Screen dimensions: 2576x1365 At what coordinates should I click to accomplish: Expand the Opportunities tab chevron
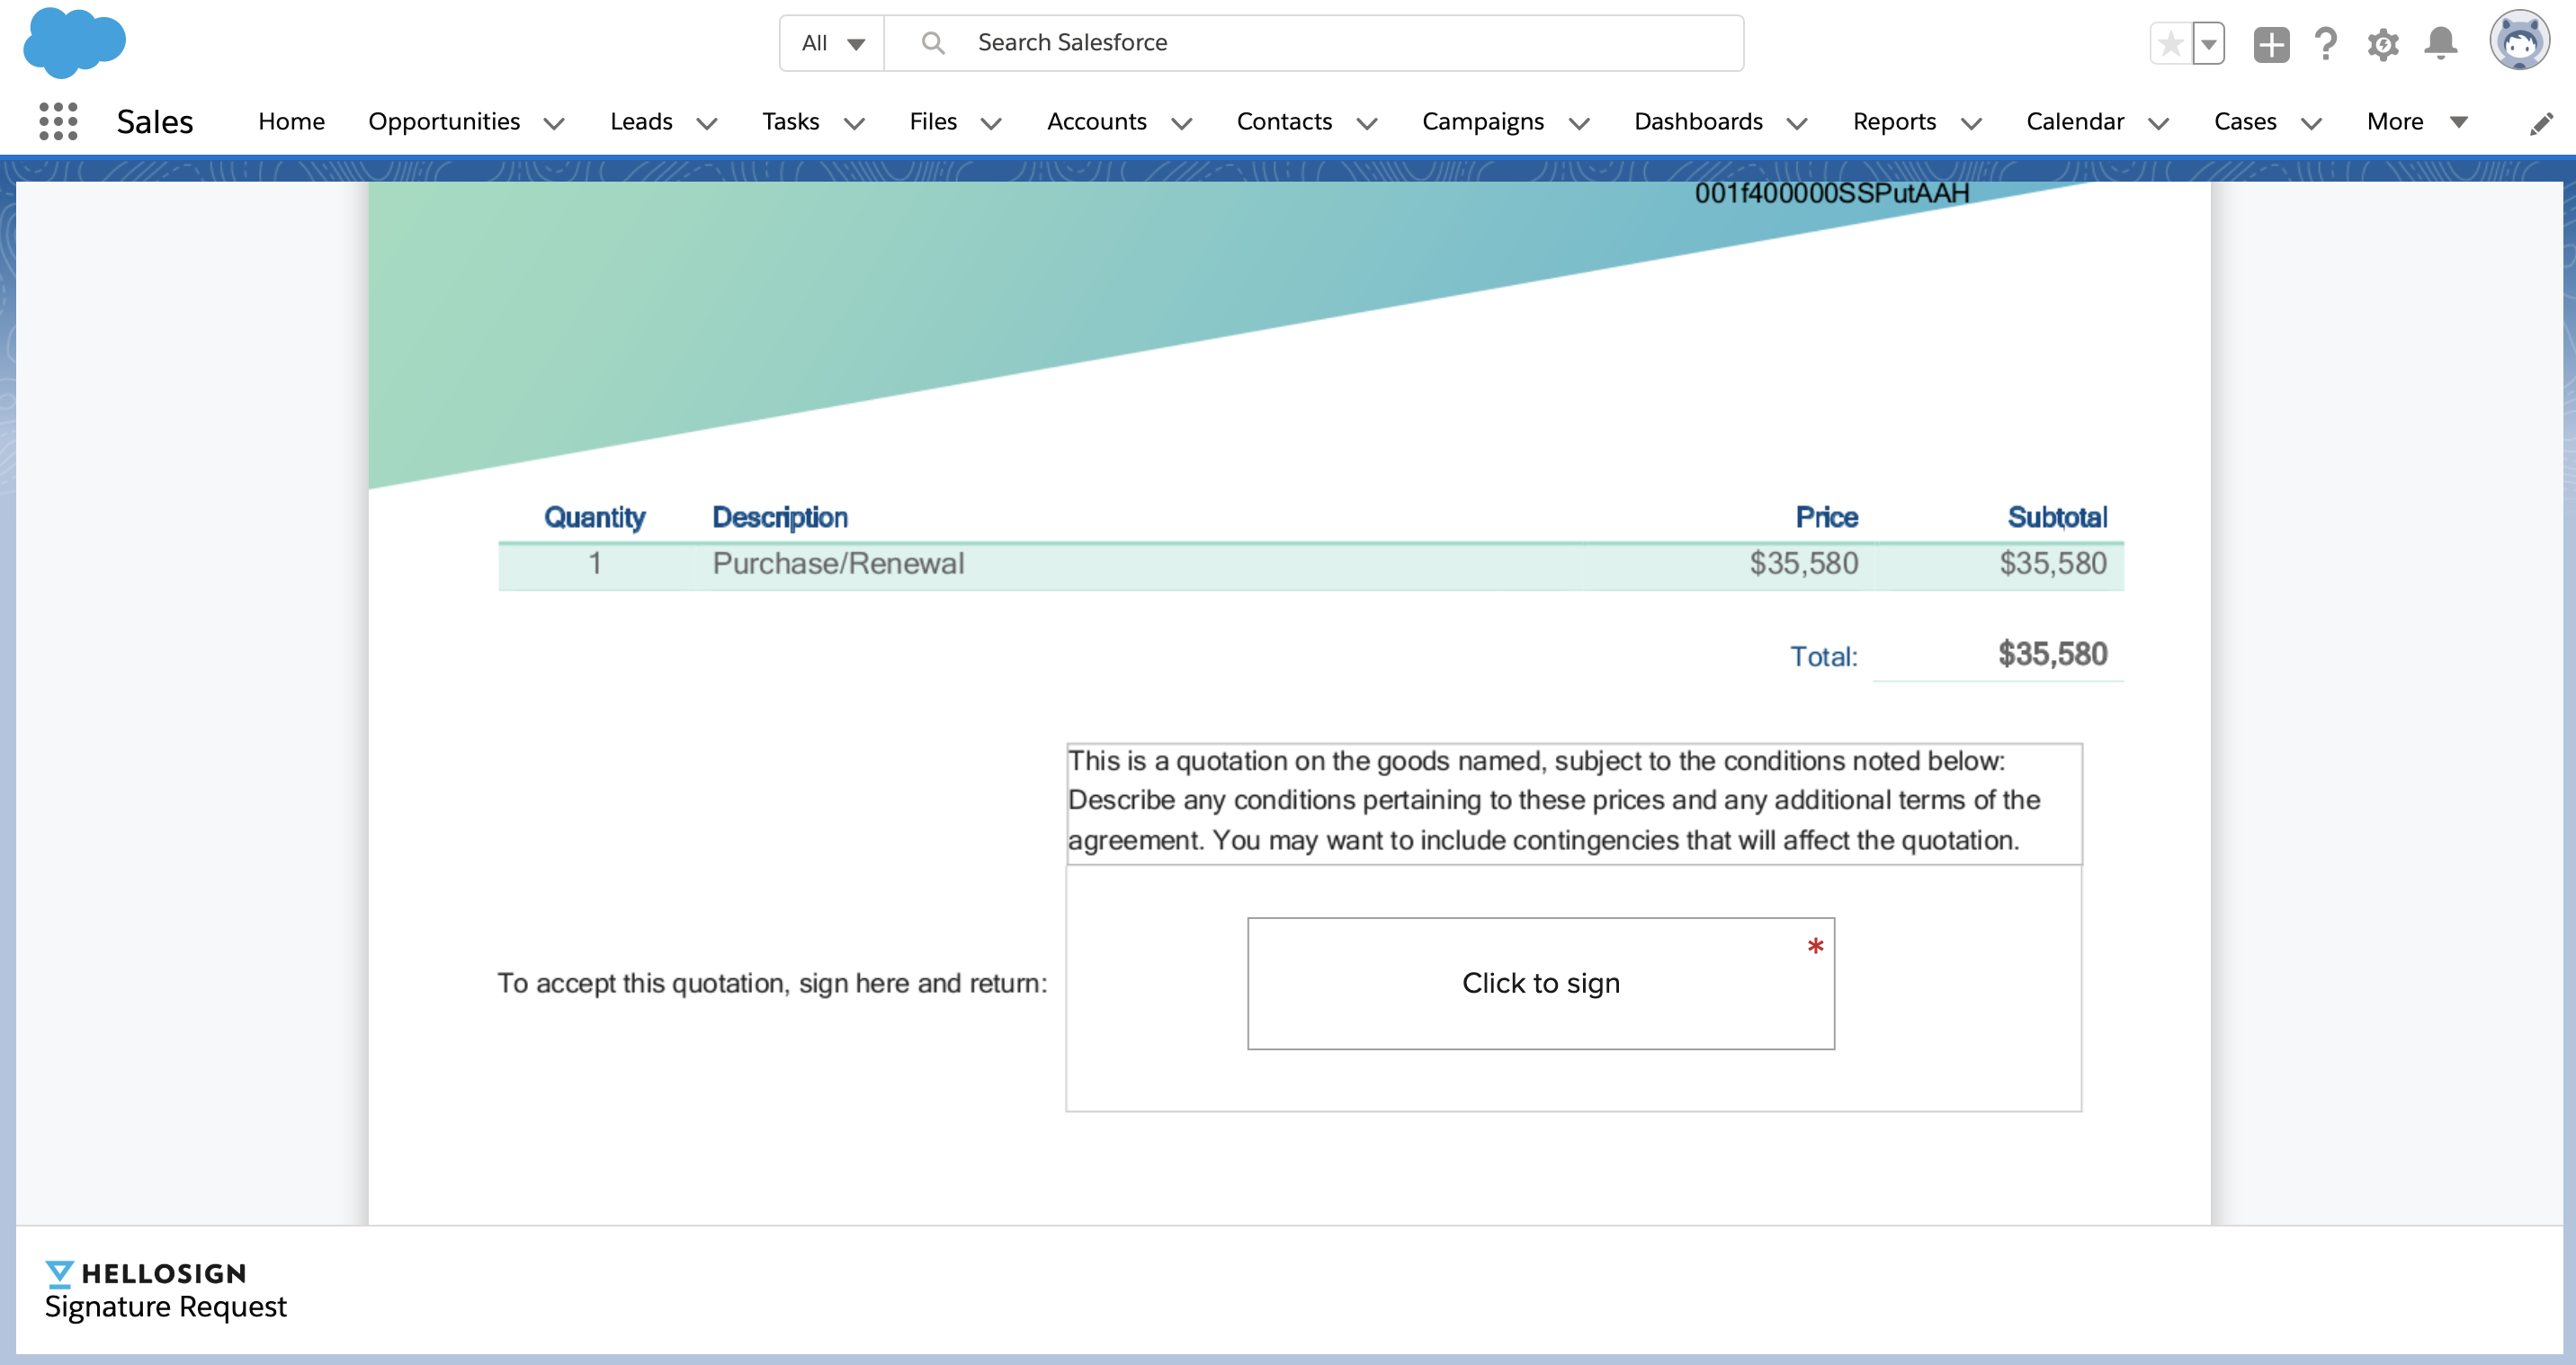point(554,123)
